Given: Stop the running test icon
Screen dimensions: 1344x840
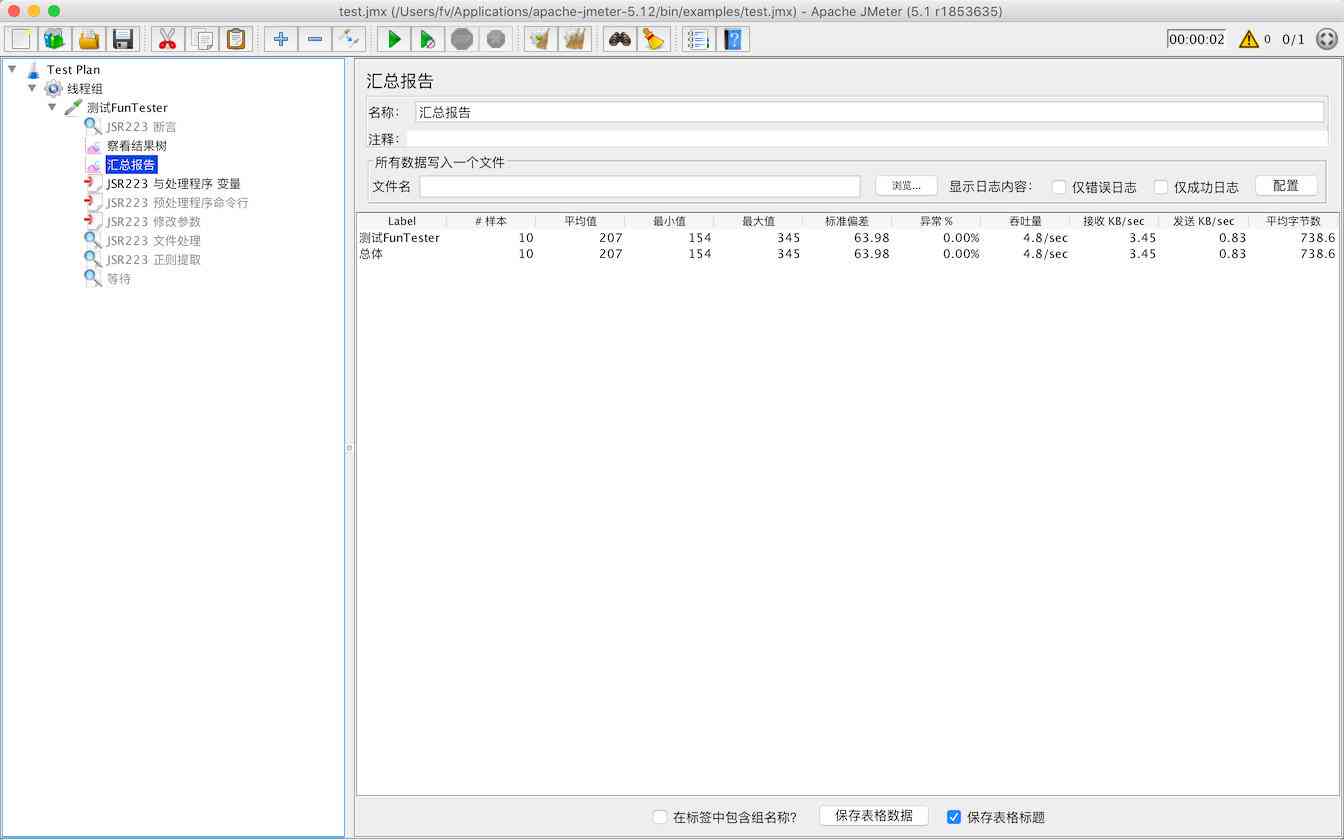Looking at the screenshot, I should [x=462, y=39].
